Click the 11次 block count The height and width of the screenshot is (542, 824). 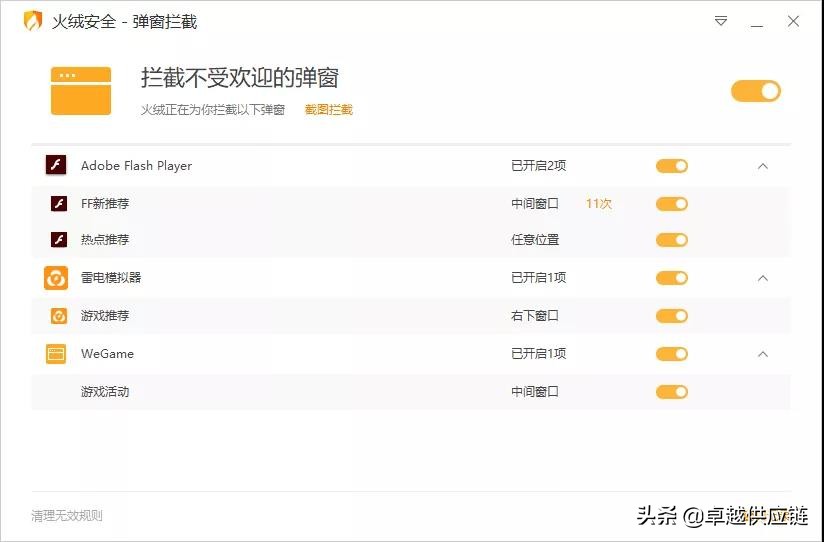click(599, 203)
